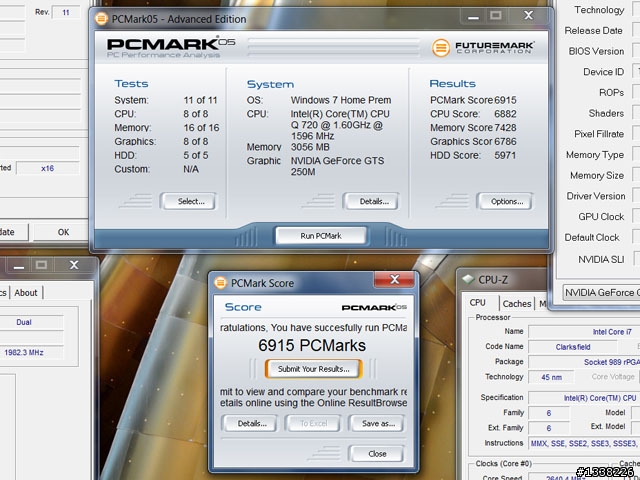Click the Technology field 45 nm

click(x=551, y=377)
